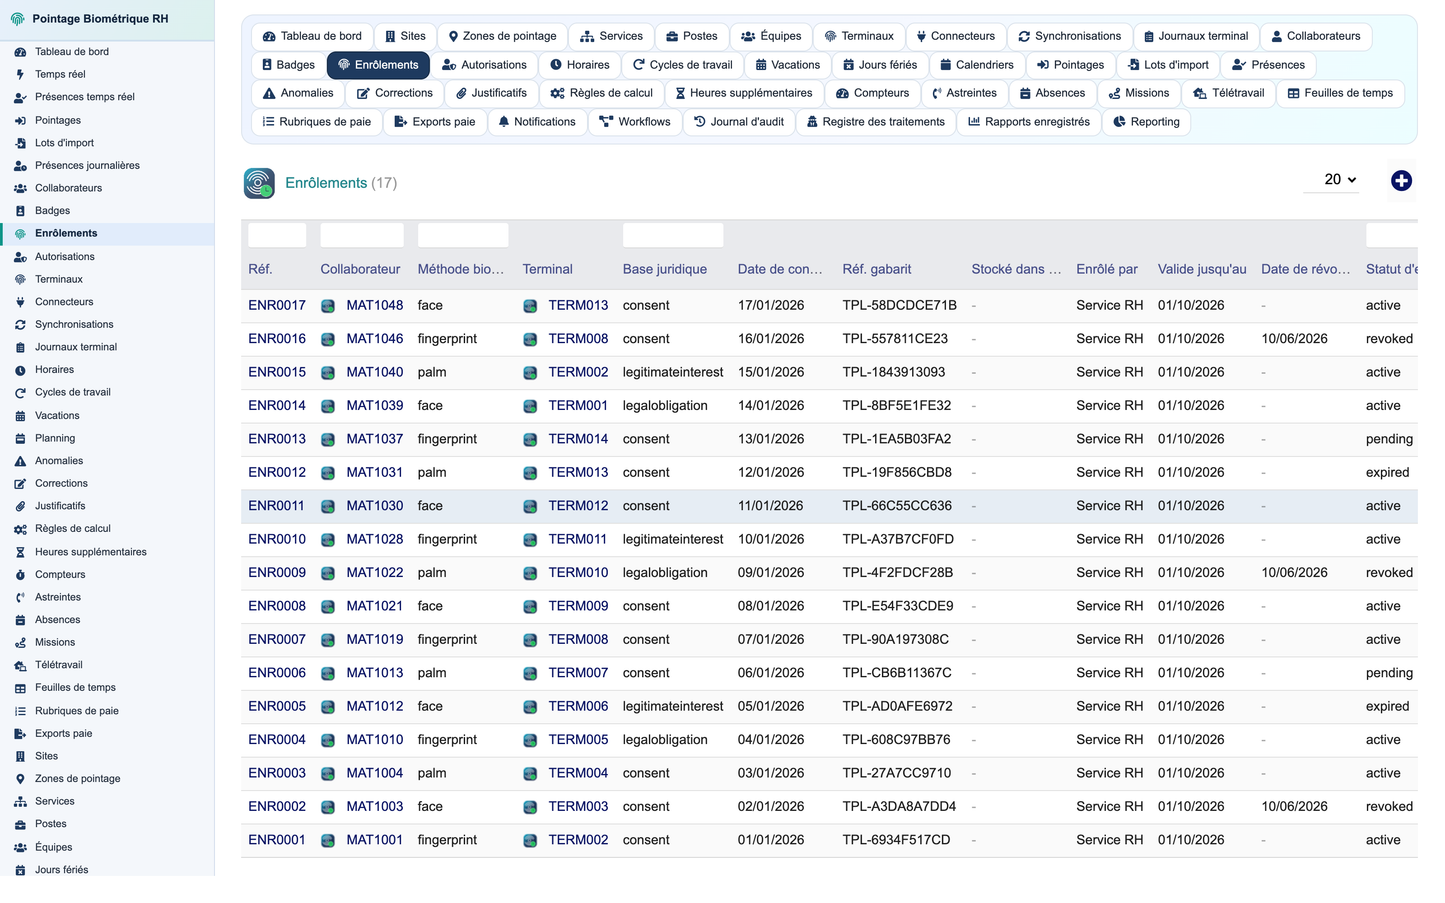1445x903 pixels.
Task: Click the Pointage Biométrique RH app title
Action: pos(100,19)
